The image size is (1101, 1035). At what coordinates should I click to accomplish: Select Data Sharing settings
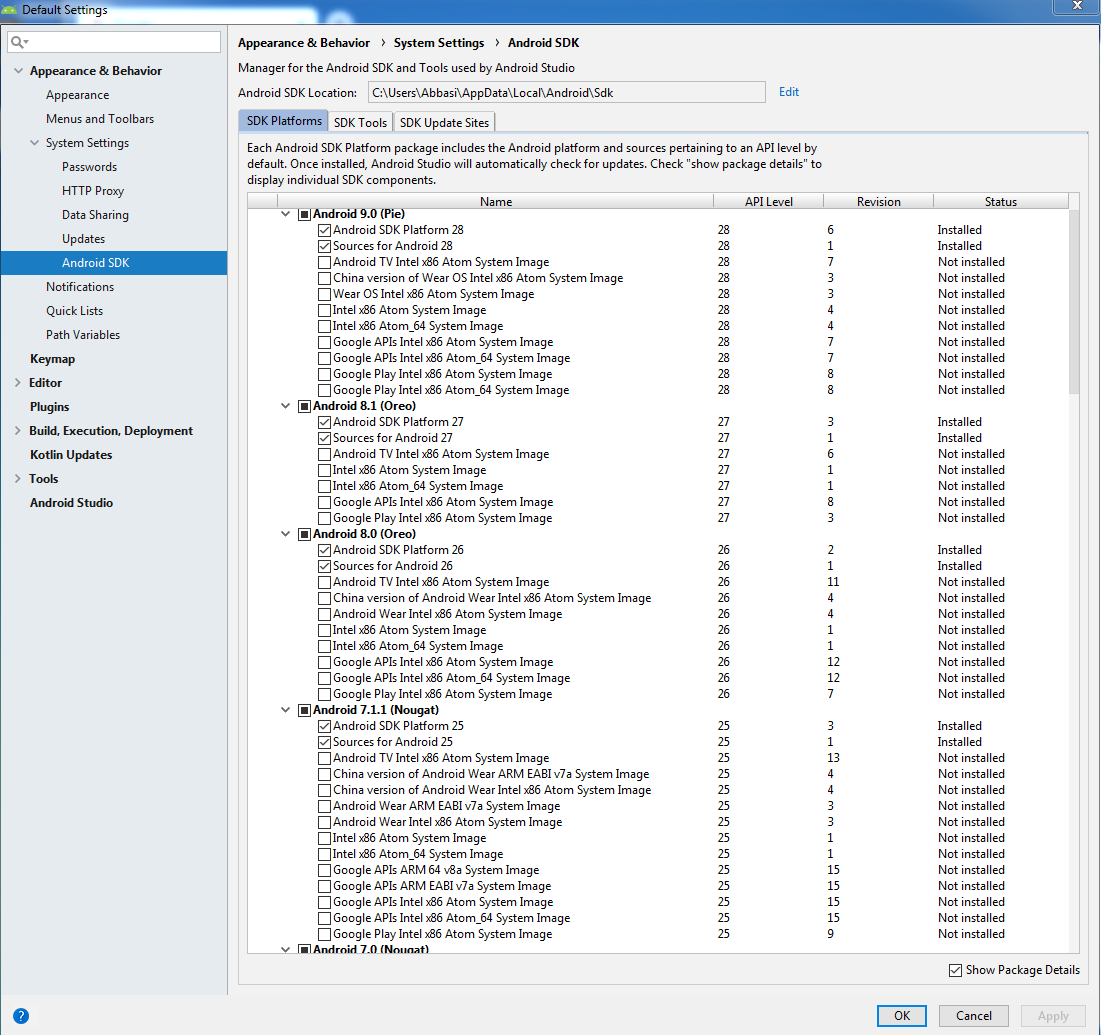(95, 215)
